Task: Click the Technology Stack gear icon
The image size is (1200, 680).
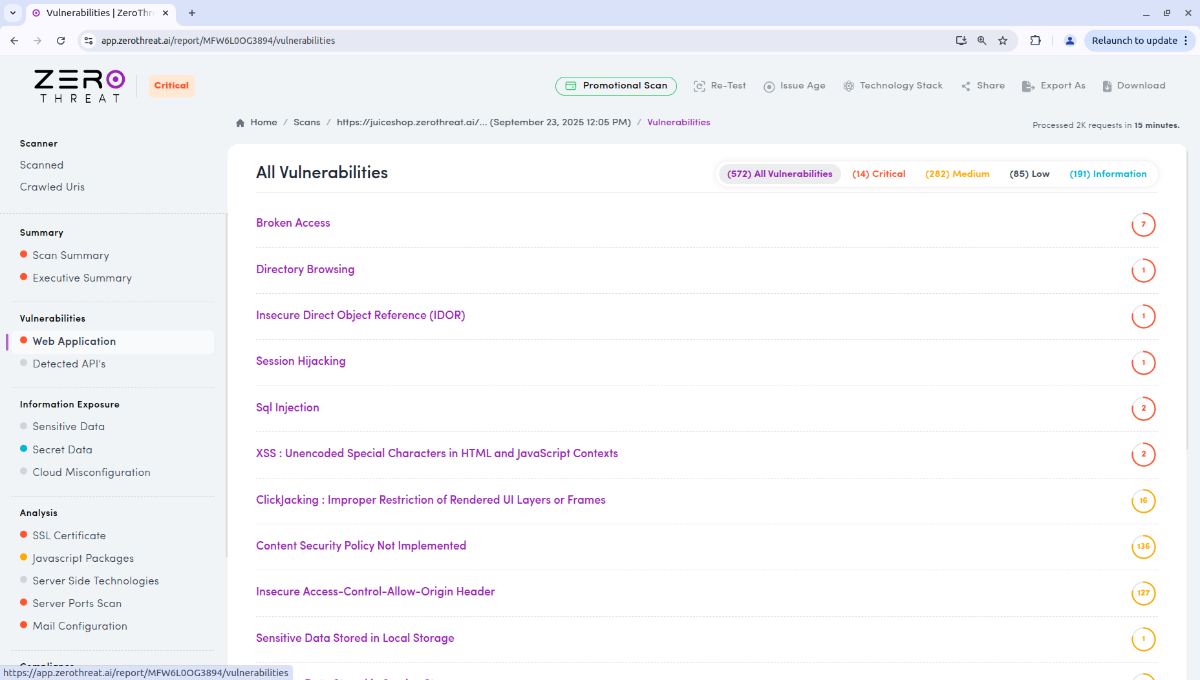Action: coord(848,86)
